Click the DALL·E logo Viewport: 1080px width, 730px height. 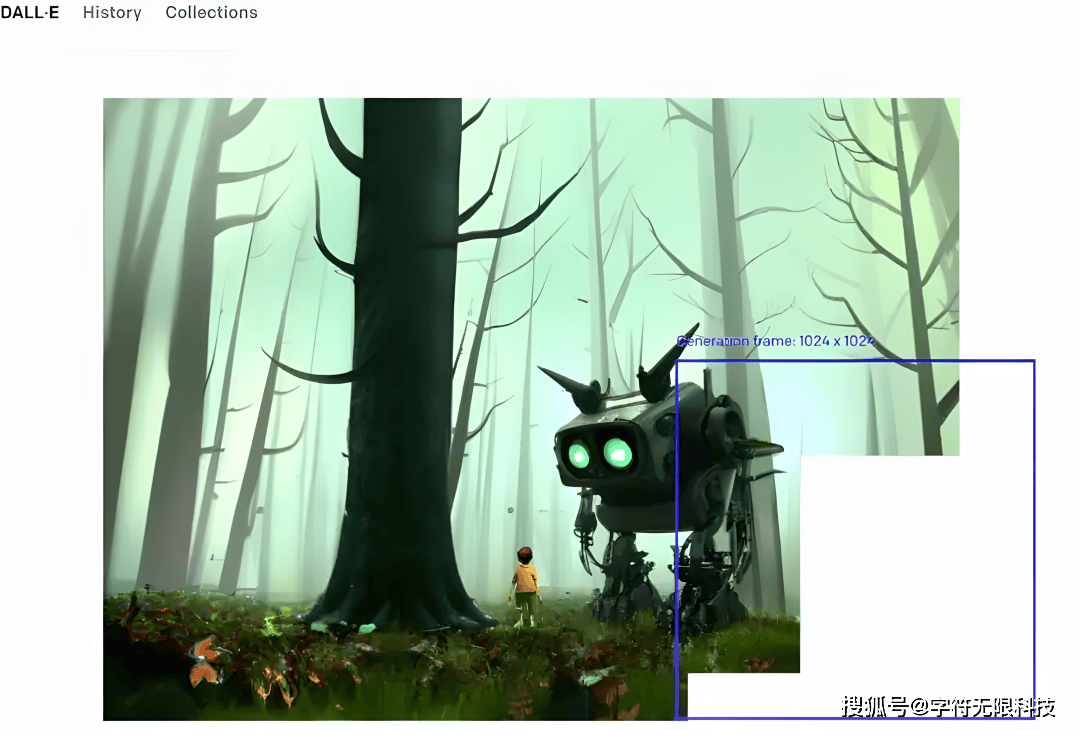tap(29, 13)
